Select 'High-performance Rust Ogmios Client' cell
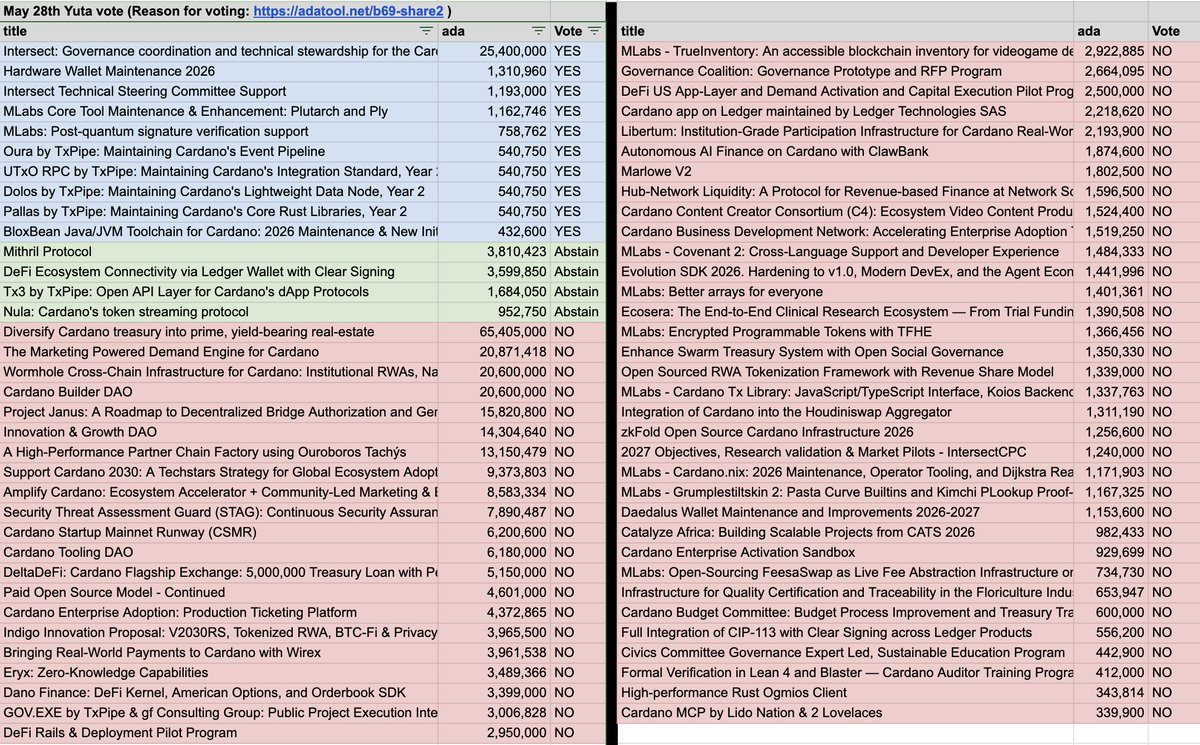The width and height of the screenshot is (1200, 745). [x=848, y=692]
